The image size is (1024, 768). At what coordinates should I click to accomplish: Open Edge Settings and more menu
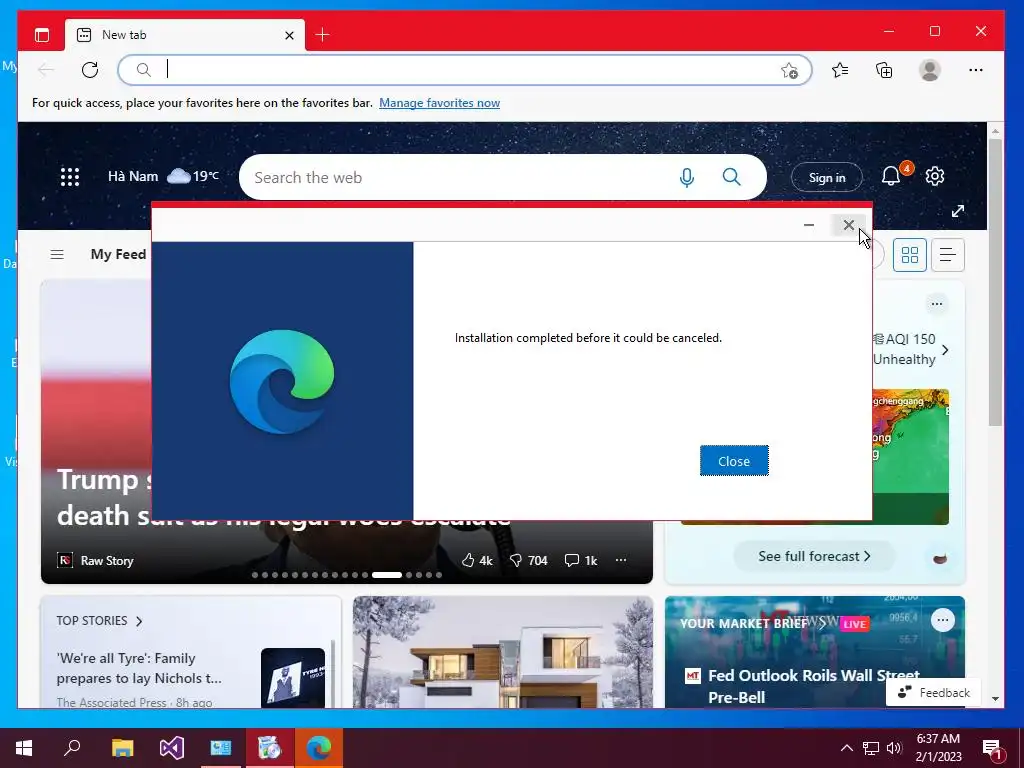(976, 70)
